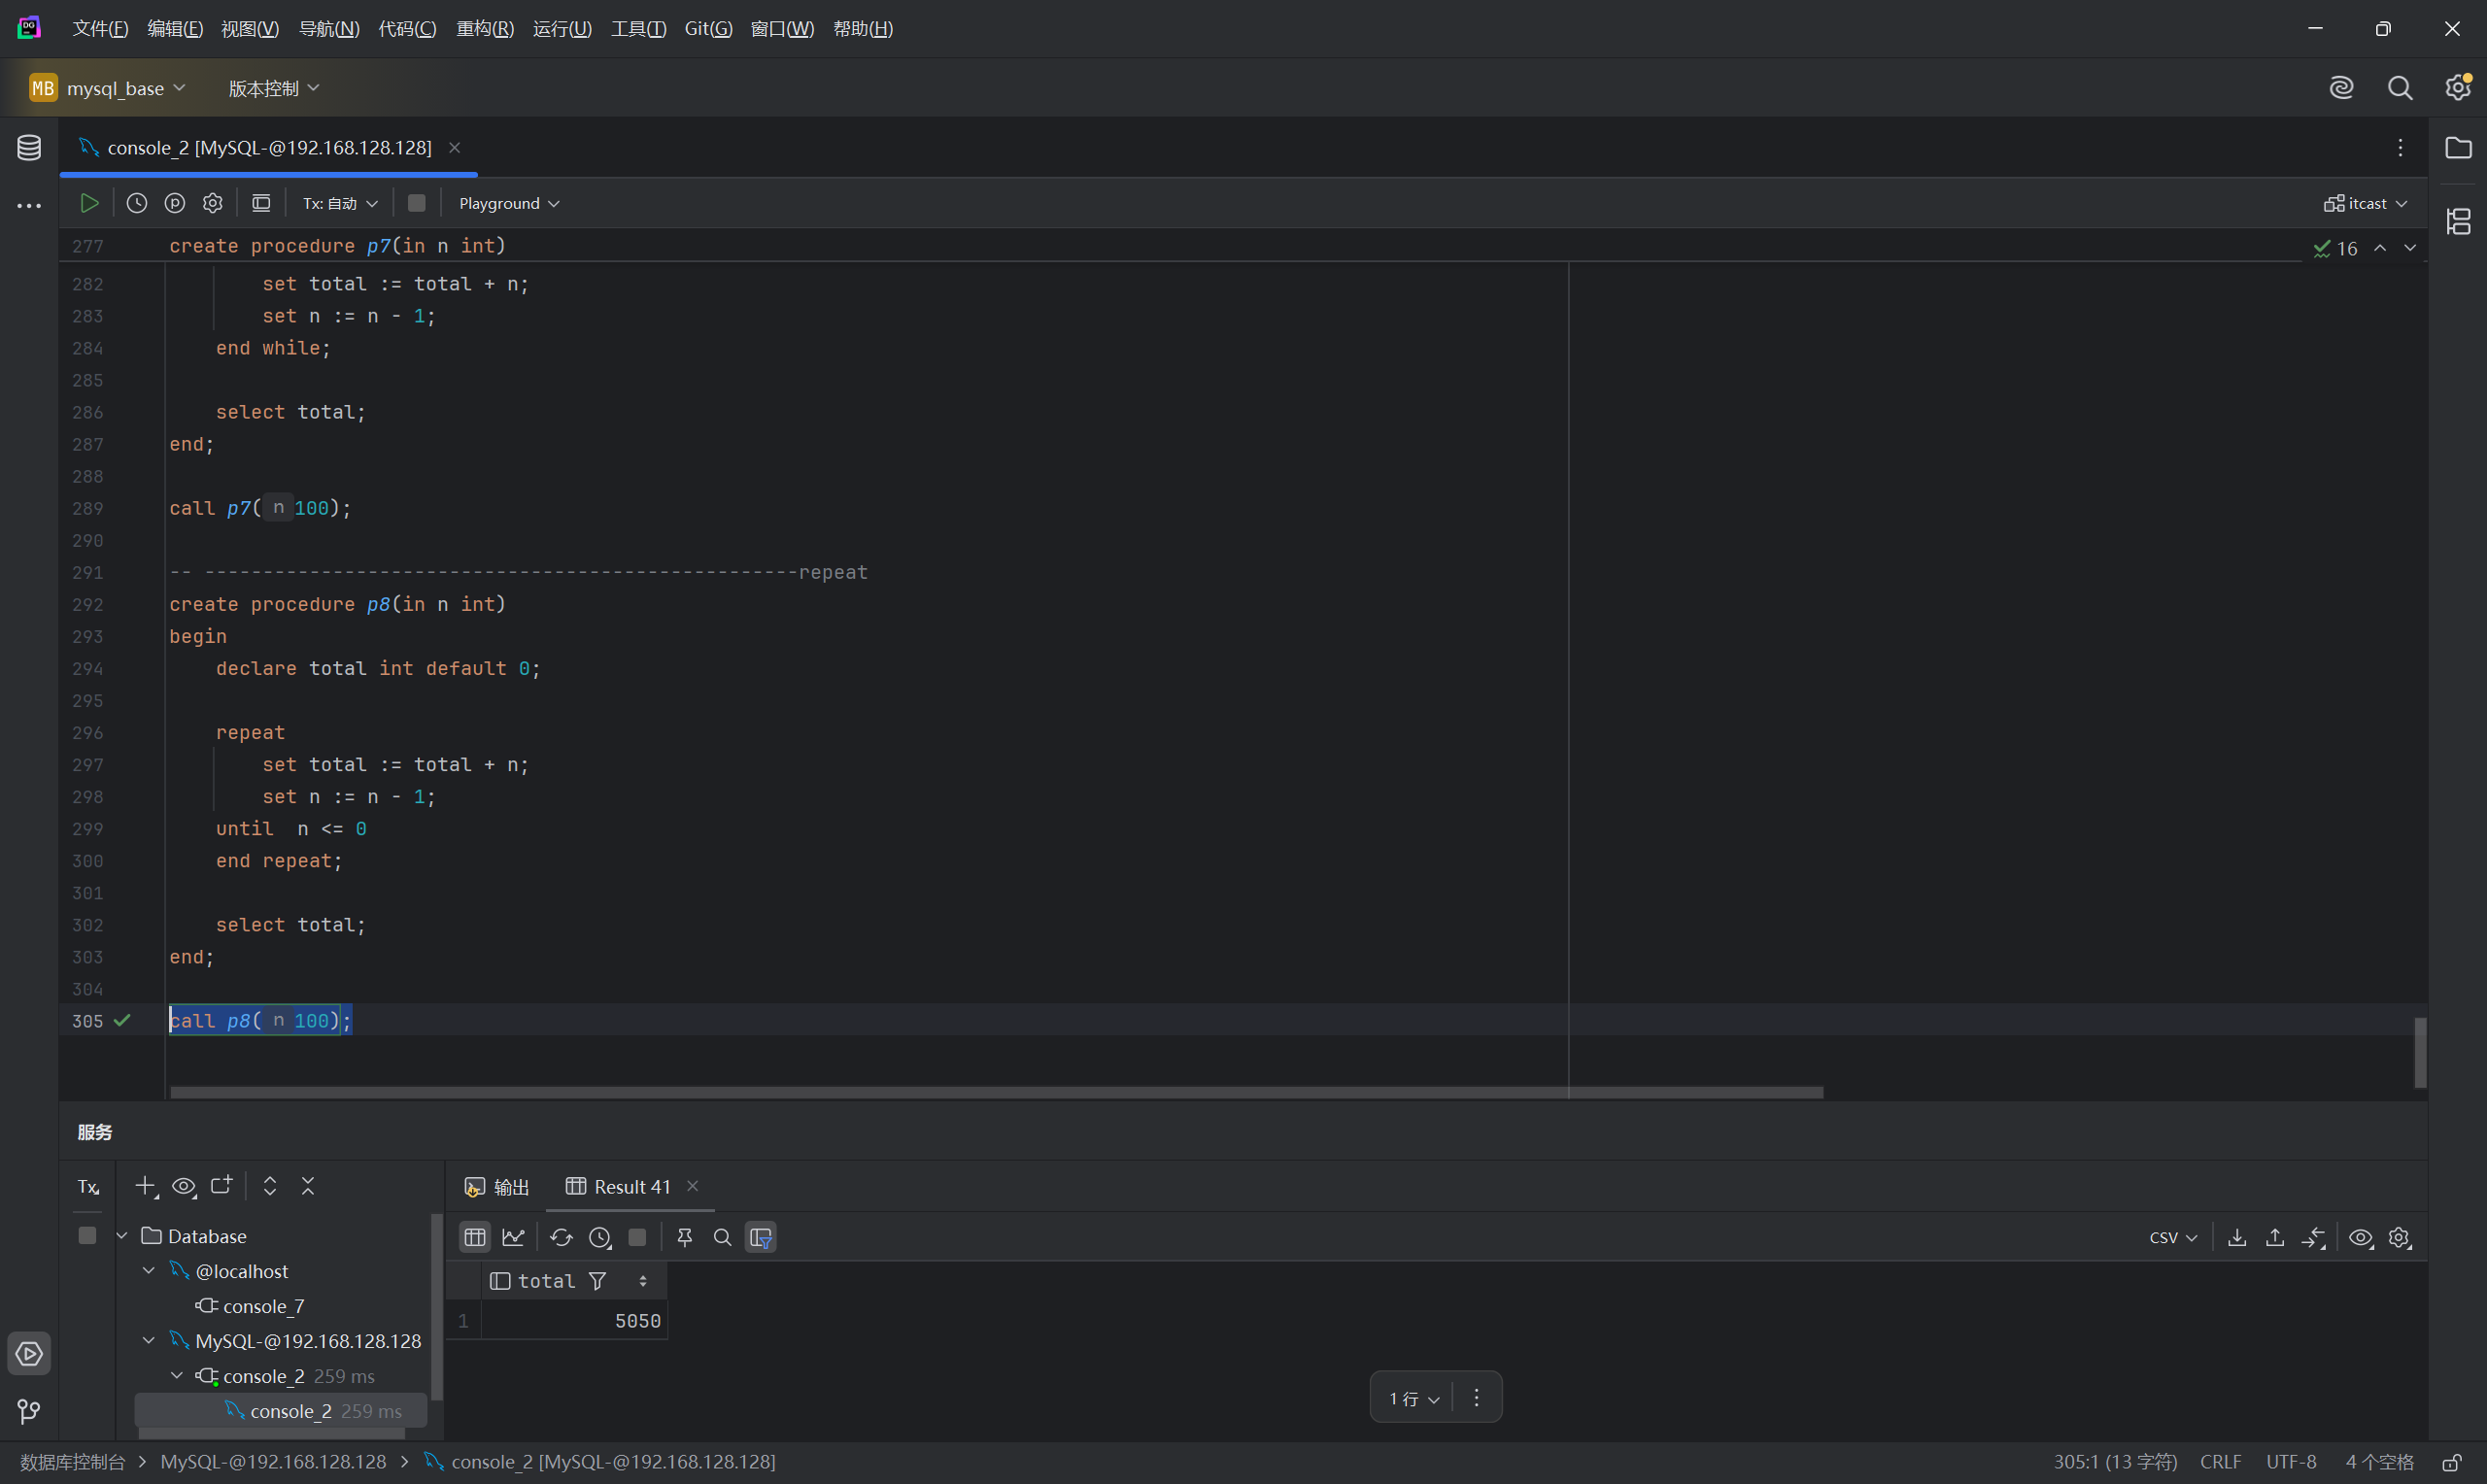Click the Explain Plan icon in the editor toolbar
The height and width of the screenshot is (1484, 2487).
click(175, 203)
